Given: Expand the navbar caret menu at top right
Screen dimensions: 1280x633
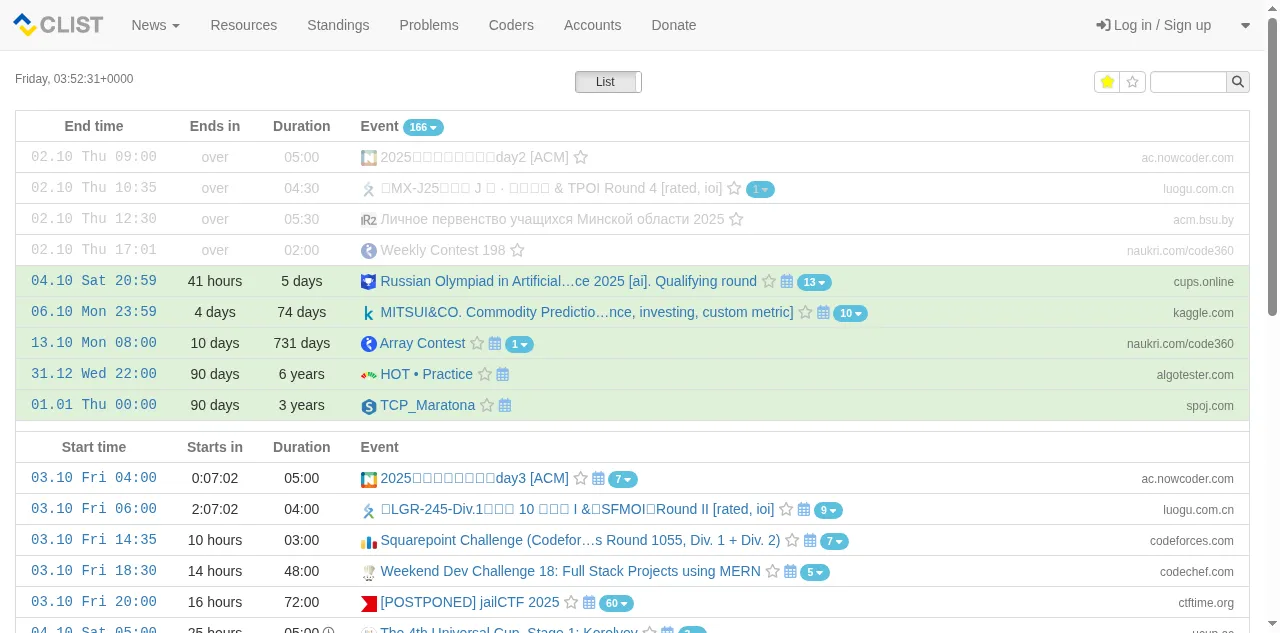Looking at the screenshot, I should (1246, 26).
